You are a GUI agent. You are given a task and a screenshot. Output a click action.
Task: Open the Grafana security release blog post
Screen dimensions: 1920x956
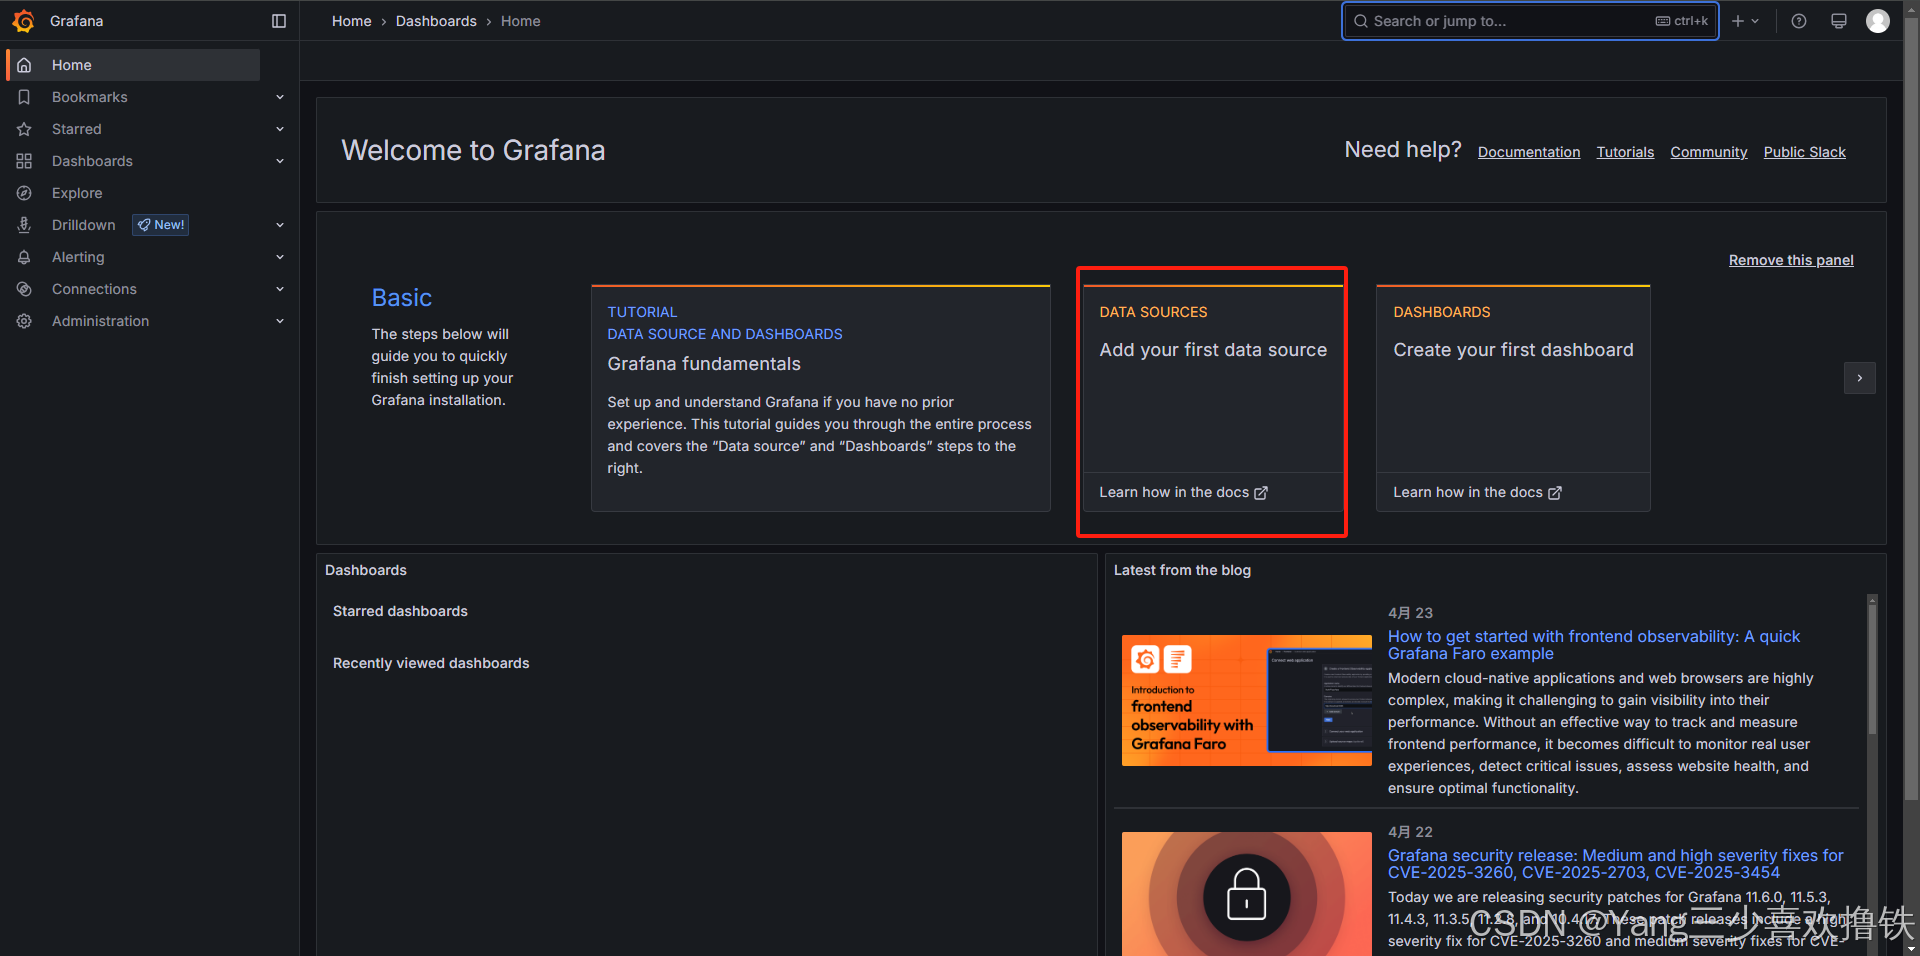click(x=1616, y=864)
